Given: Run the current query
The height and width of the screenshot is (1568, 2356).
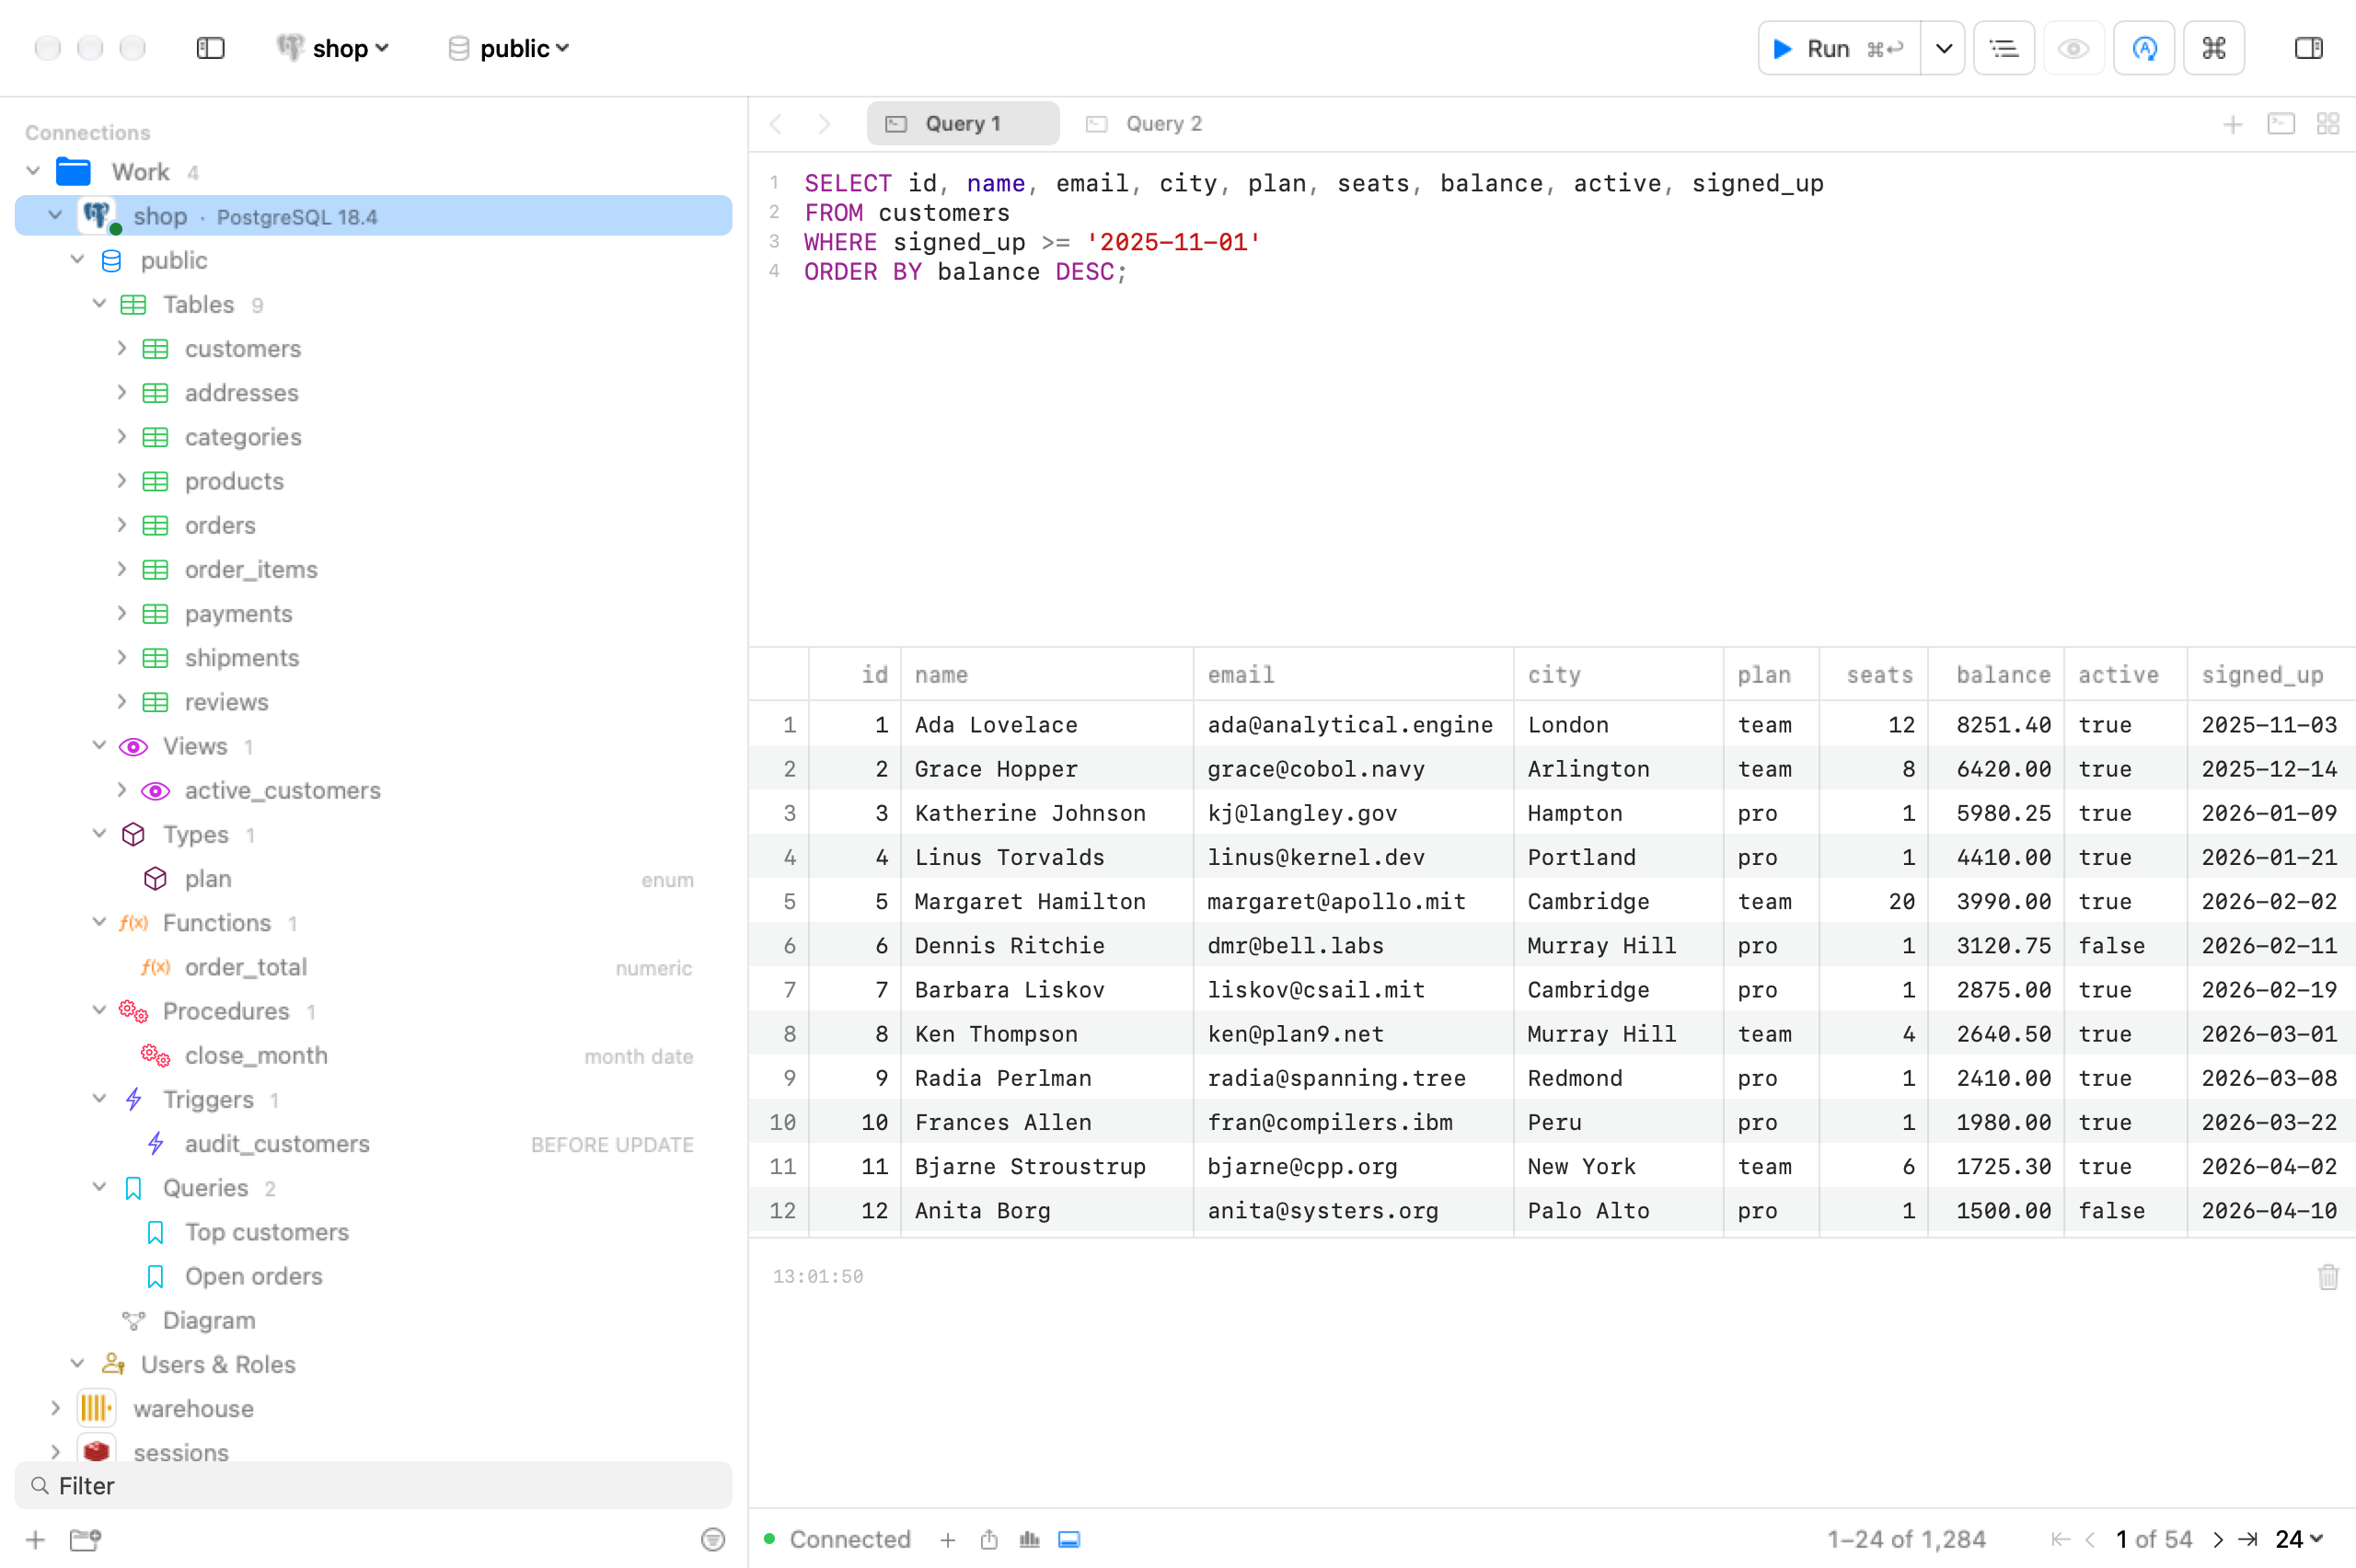Looking at the screenshot, I should pos(1838,48).
